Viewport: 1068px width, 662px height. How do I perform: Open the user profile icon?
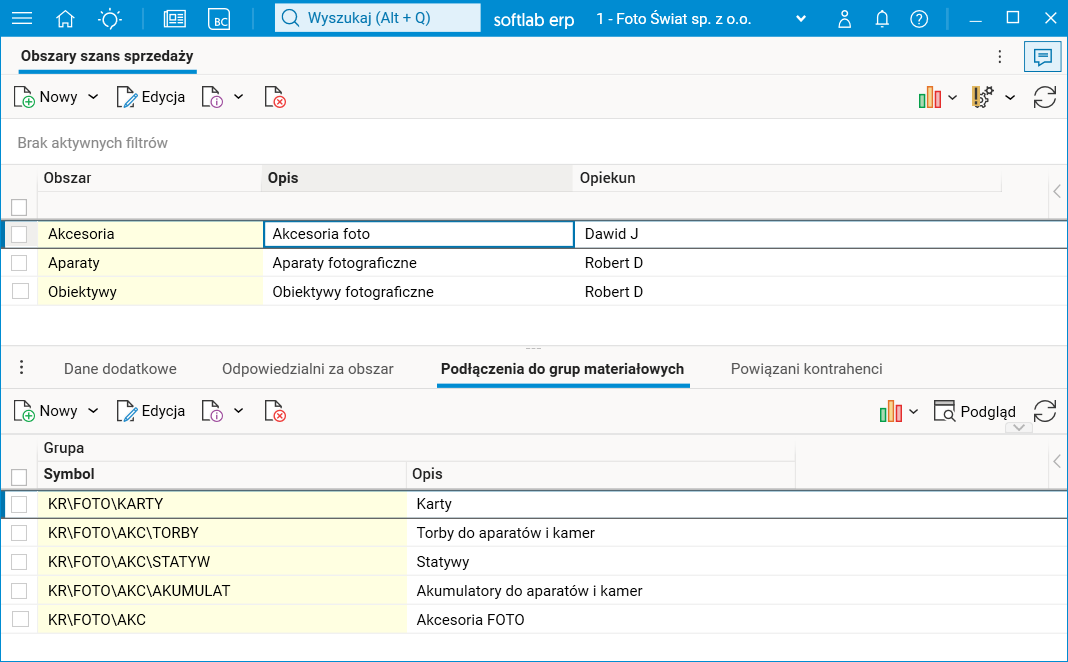[845, 18]
